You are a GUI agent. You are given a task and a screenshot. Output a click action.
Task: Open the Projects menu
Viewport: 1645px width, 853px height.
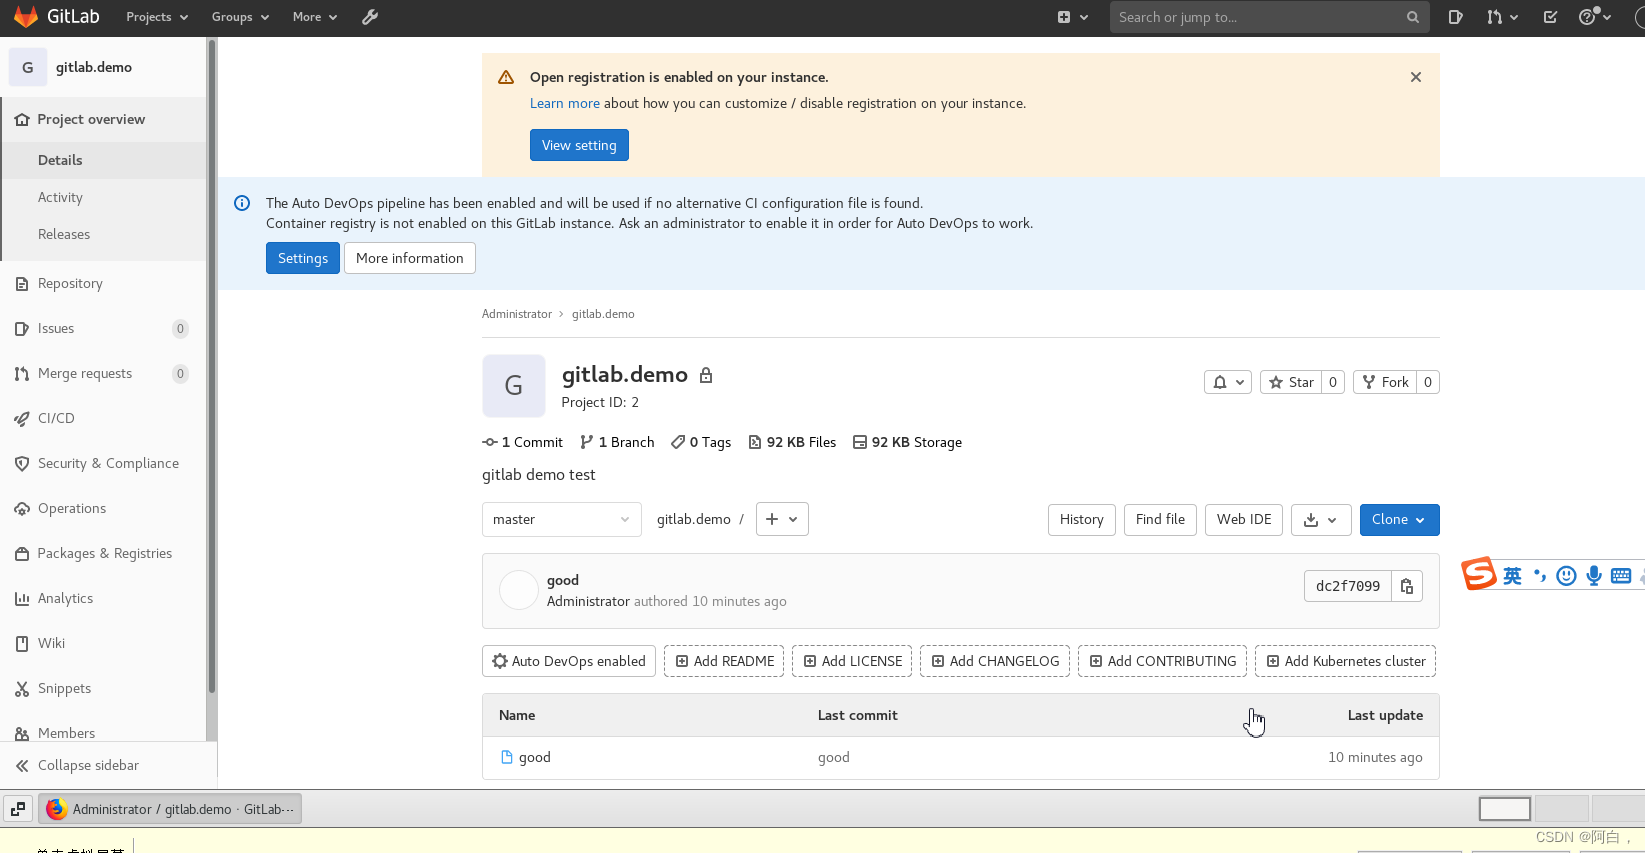[157, 17]
